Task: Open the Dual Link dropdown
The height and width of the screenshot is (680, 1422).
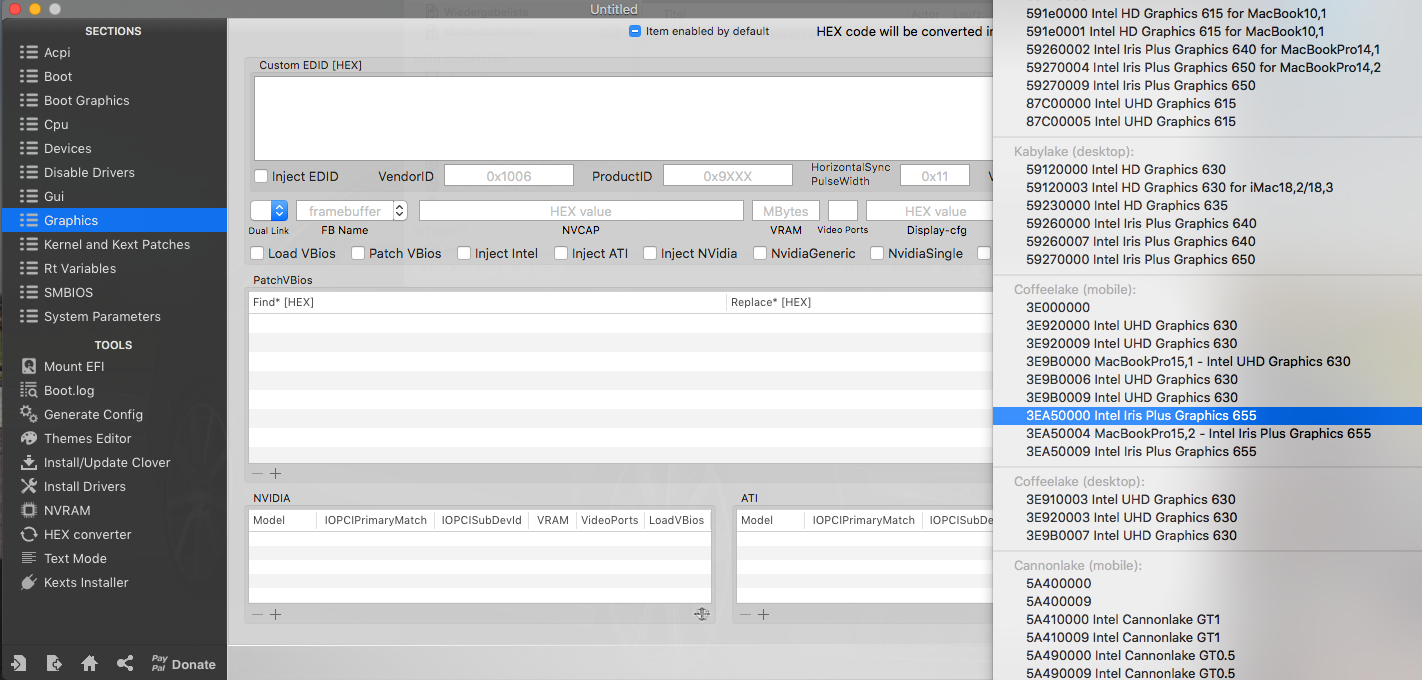Action: 269,210
